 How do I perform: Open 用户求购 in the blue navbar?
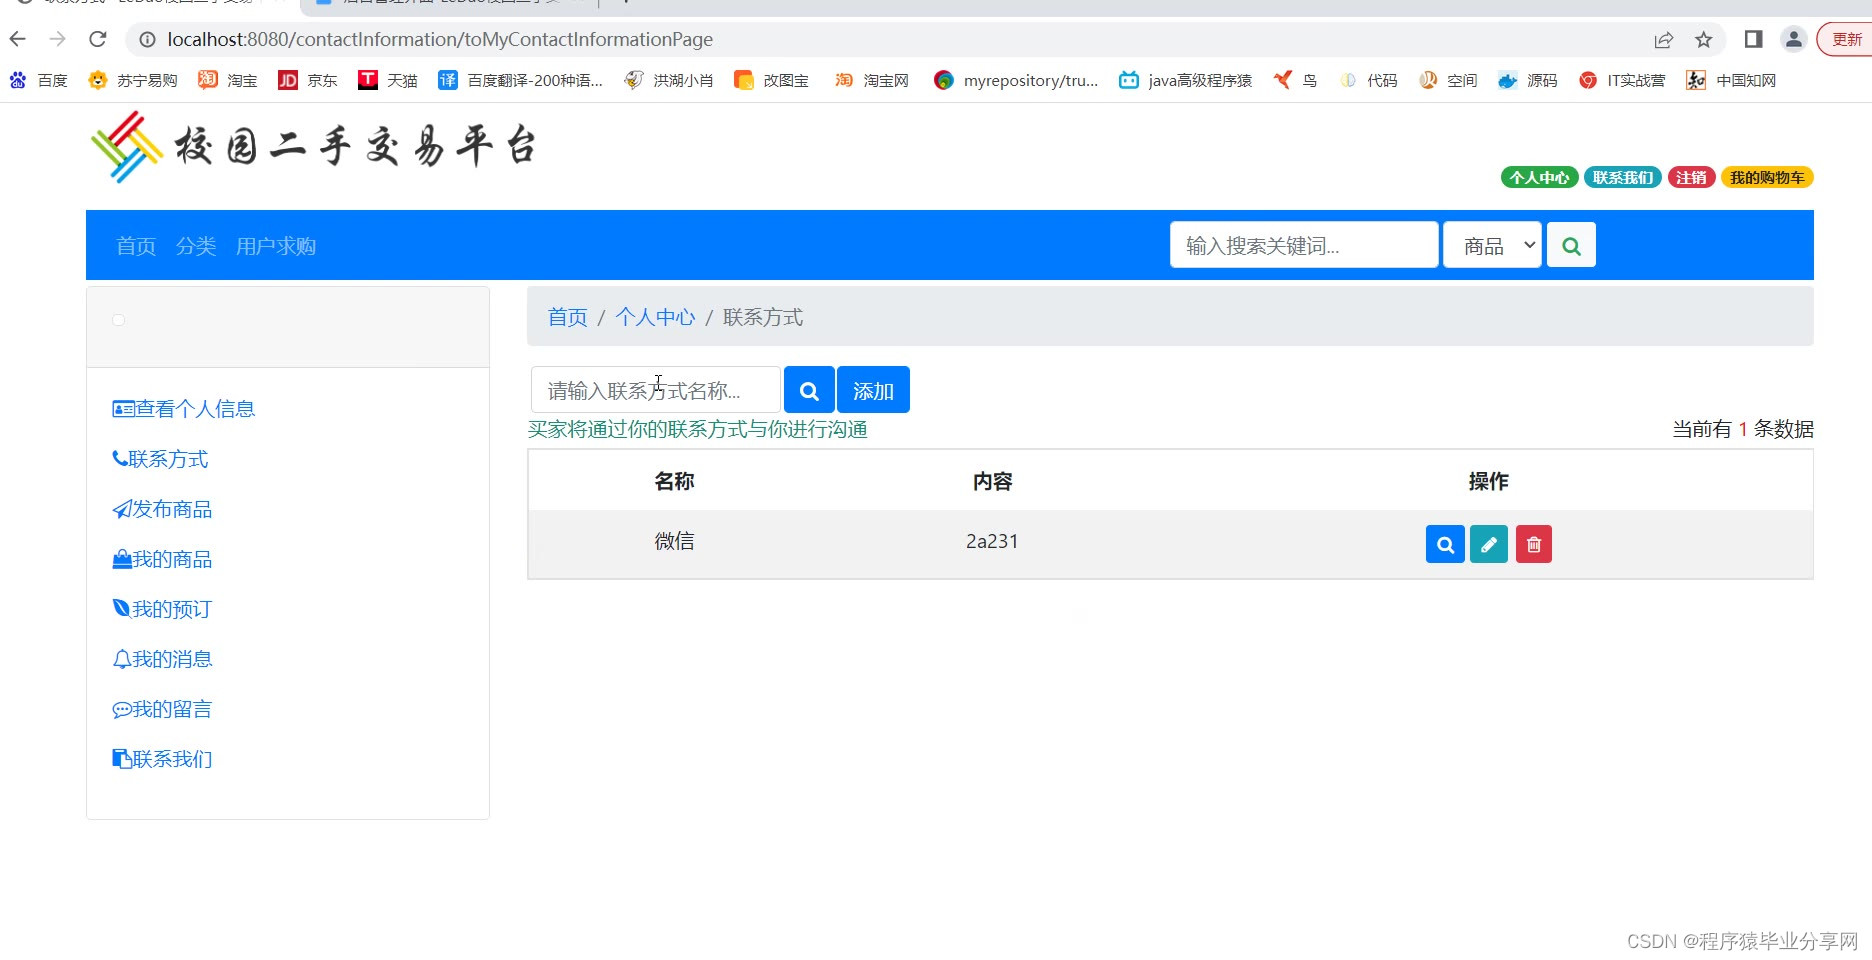[276, 246]
